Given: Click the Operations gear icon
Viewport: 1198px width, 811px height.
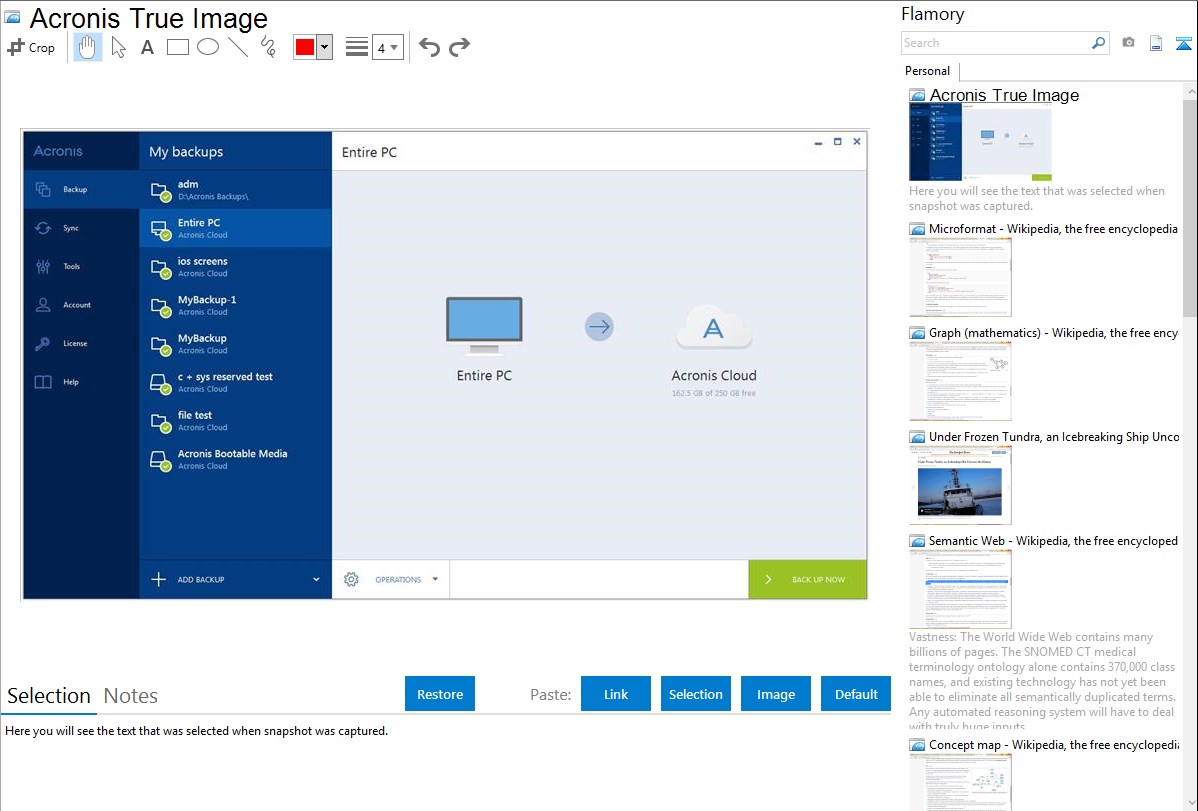Looking at the screenshot, I should point(351,579).
